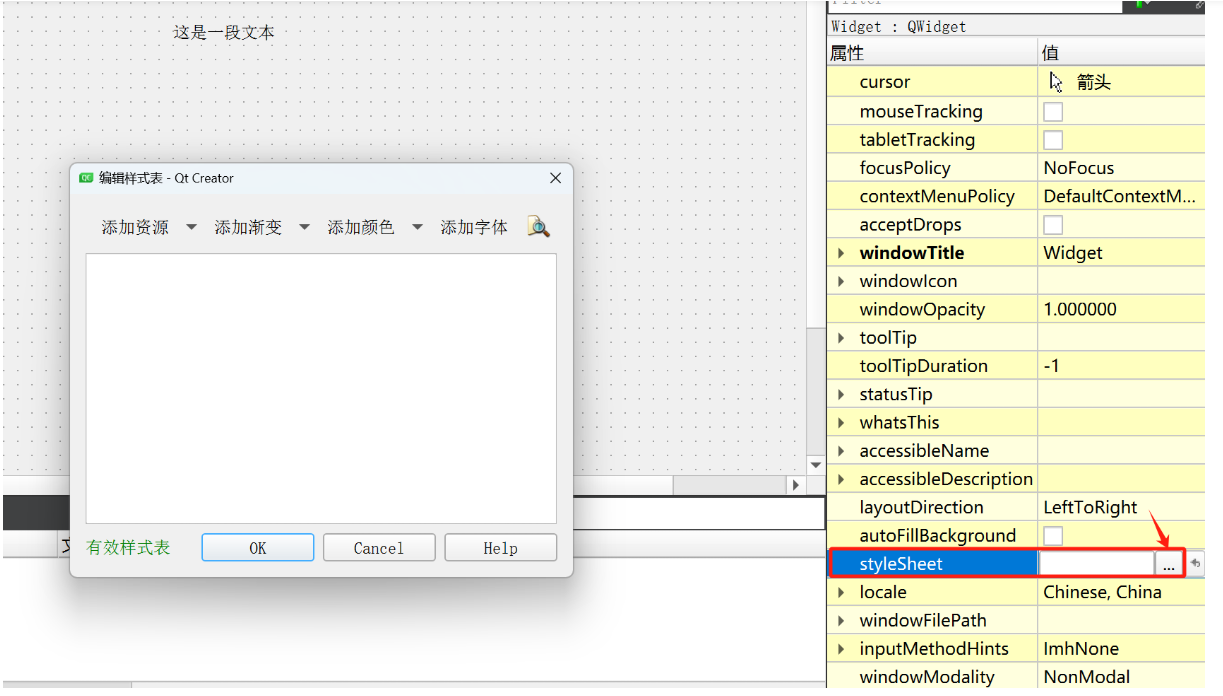1223x696 pixels.
Task: Click the 1.000000 opacity value
Action: [1080, 309]
